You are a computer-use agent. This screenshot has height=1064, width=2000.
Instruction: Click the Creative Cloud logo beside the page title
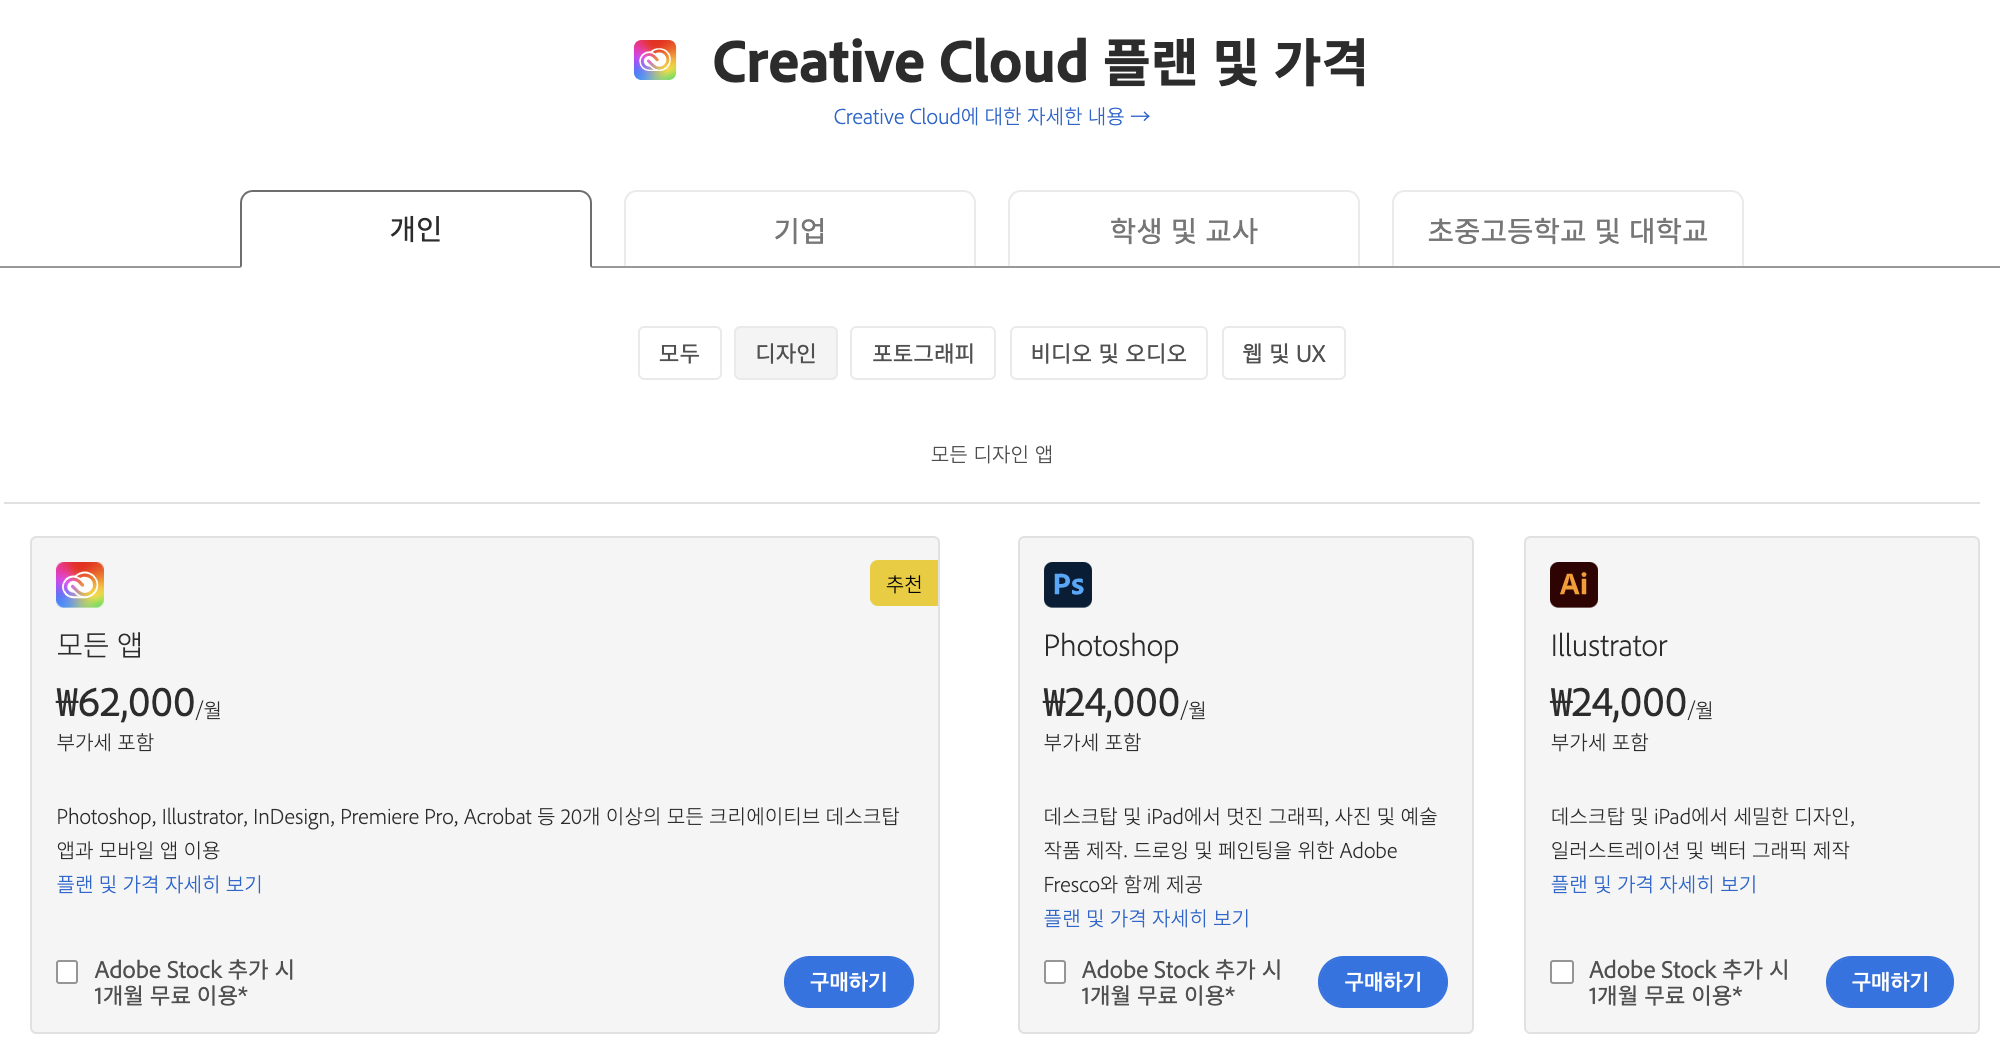tap(655, 60)
